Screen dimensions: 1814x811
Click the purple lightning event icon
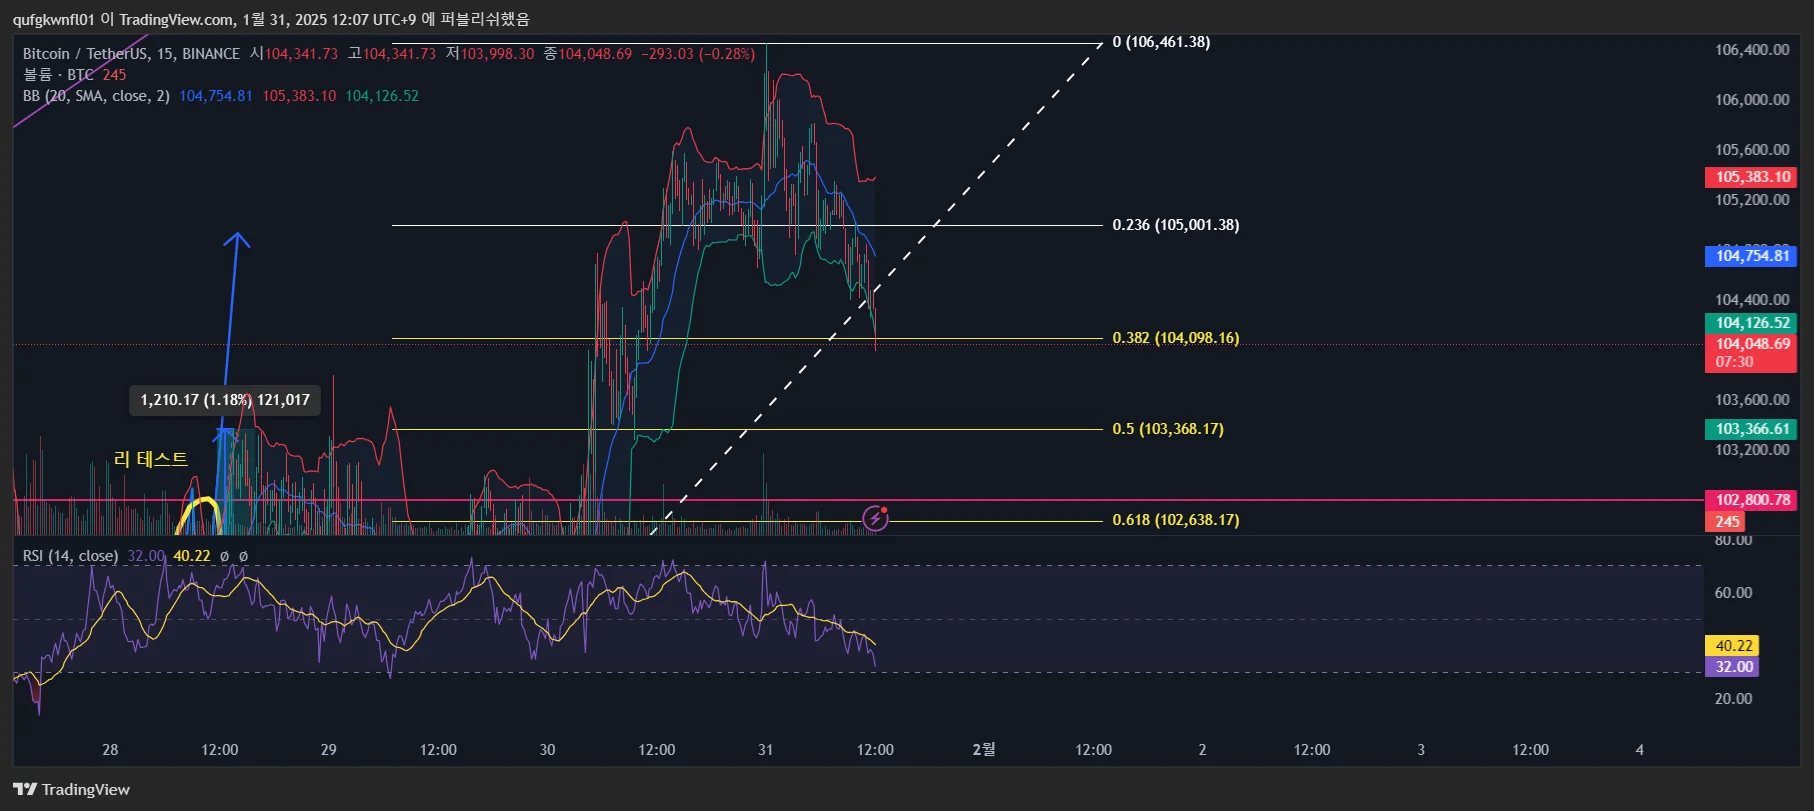pyautogui.click(x=875, y=518)
